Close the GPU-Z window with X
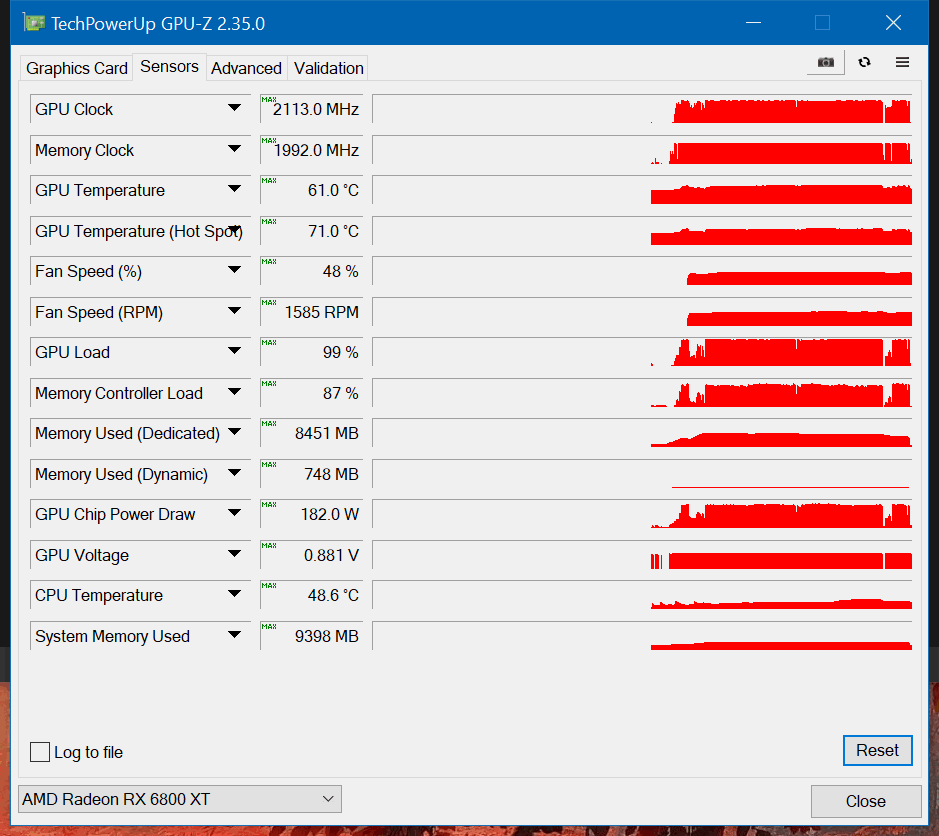 [x=893, y=23]
